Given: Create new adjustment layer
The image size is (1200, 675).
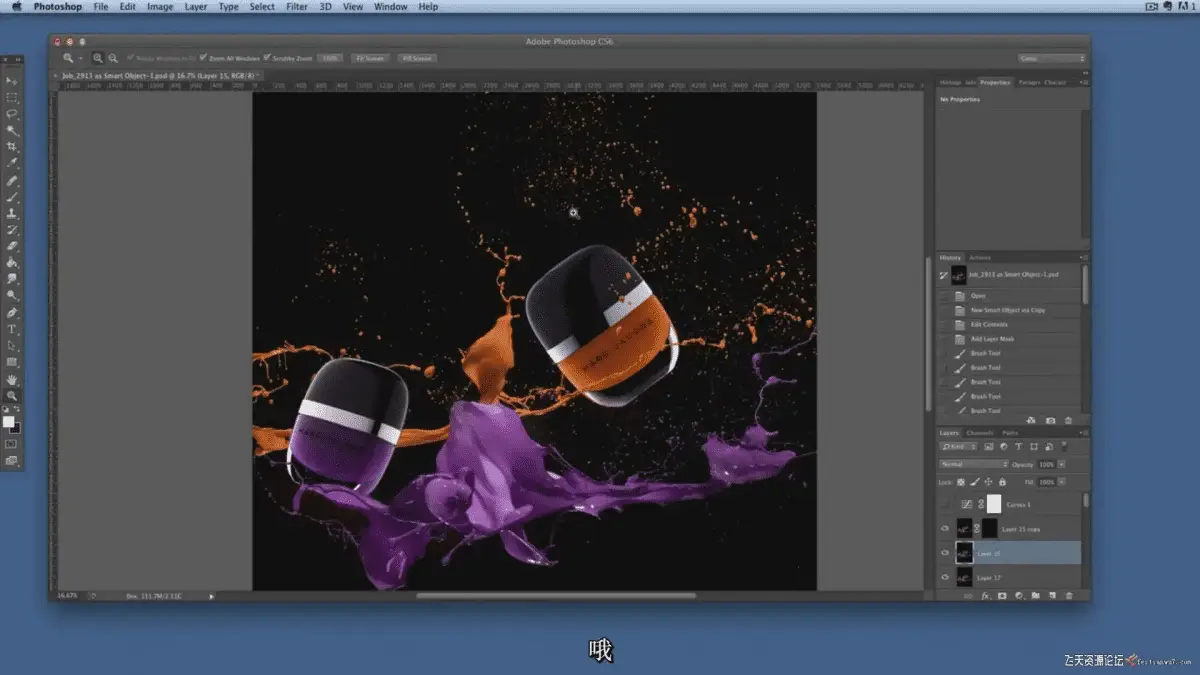Looking at the screenshot, I should tap(1018, 596).
